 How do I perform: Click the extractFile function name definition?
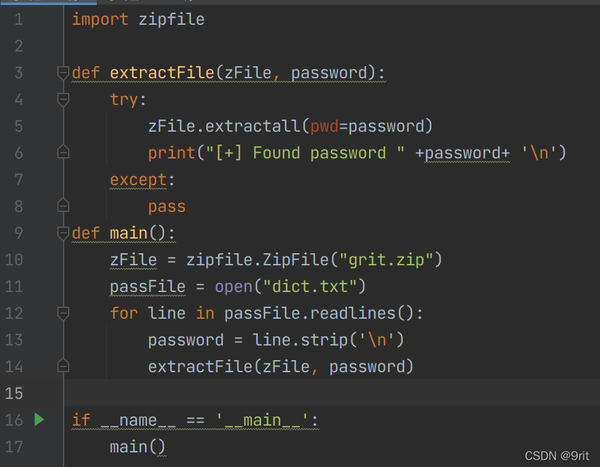[162, 73]
